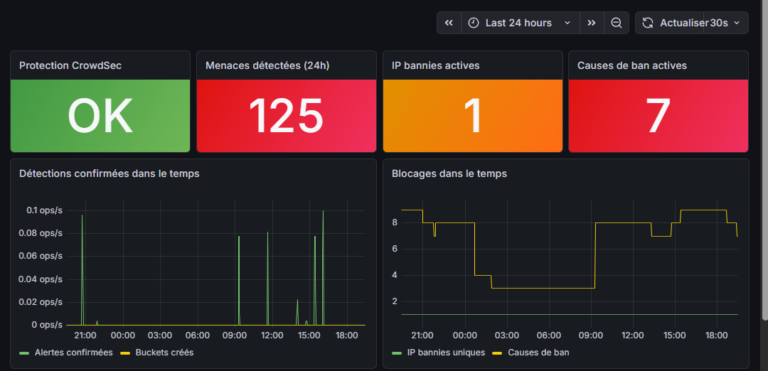This screenshot has height=371, width=768.
Task: Click the 0.04 ops/s axis label
Action: [x=42, y=279]
